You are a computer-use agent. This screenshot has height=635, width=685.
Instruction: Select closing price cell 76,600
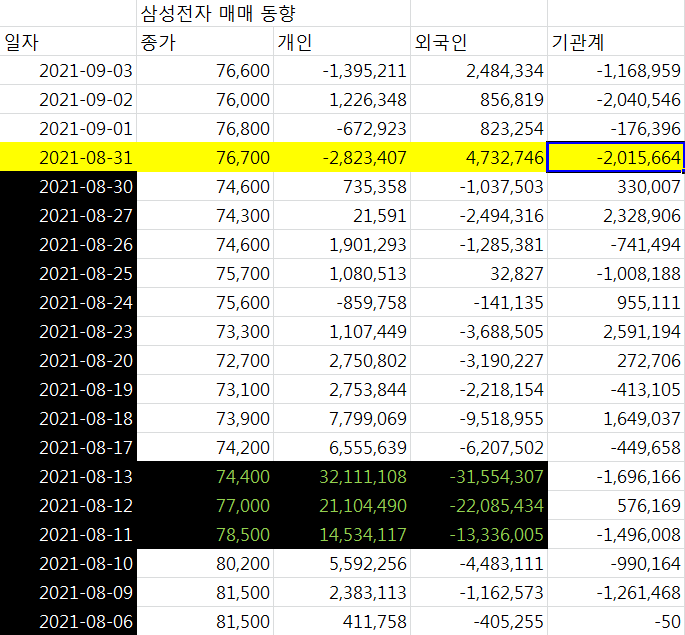[205, 70]
